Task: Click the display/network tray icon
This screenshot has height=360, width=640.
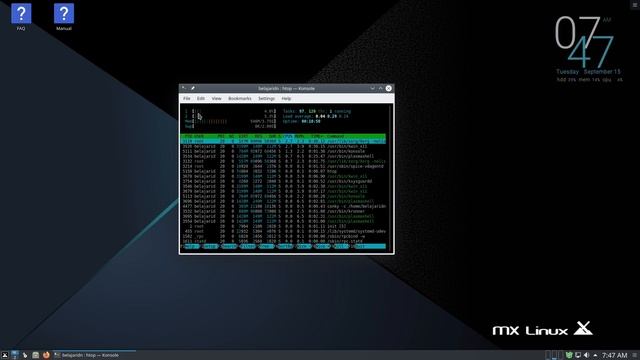Action: tap(578, 355)
